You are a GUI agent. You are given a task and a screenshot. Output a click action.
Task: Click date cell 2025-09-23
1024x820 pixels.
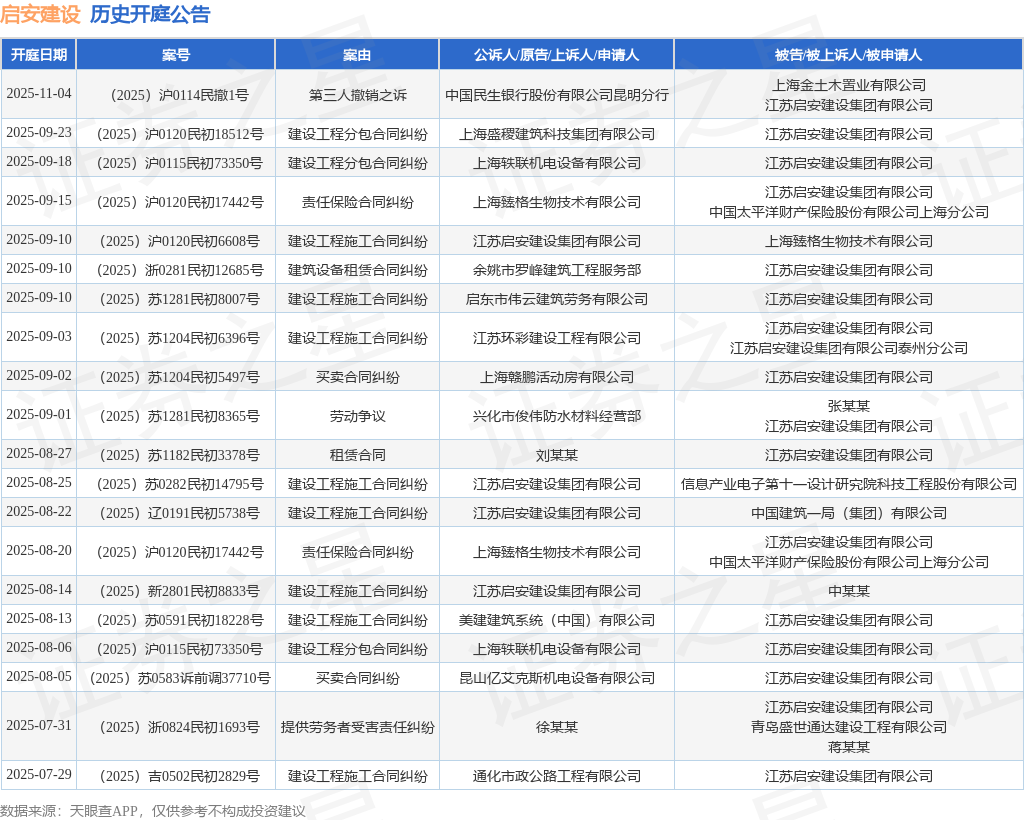click(x=39, y=133)
